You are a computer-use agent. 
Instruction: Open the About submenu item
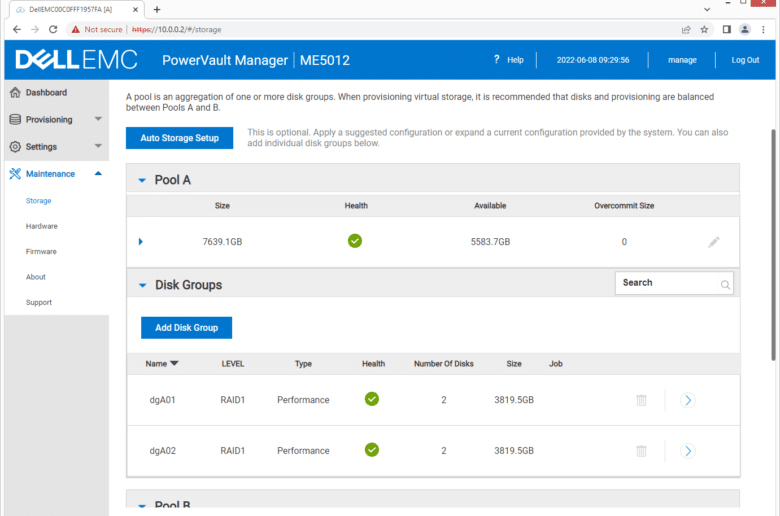tap(35, 277)
